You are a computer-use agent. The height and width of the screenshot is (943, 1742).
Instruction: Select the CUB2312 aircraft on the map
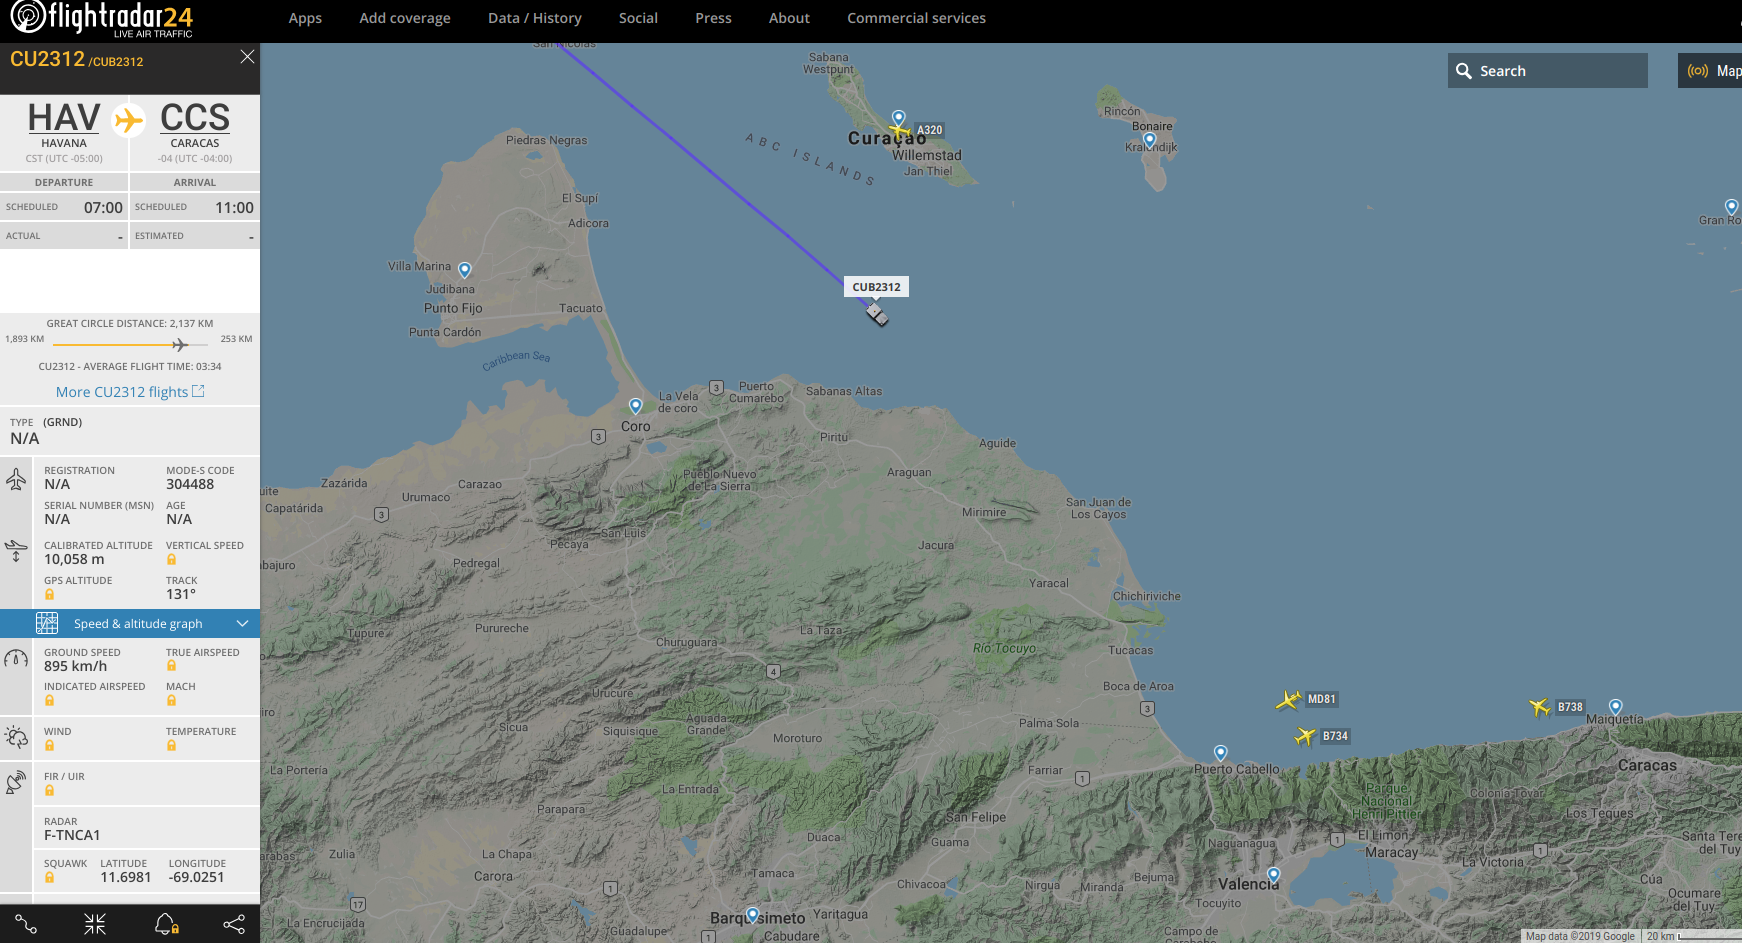pos(877,315)
